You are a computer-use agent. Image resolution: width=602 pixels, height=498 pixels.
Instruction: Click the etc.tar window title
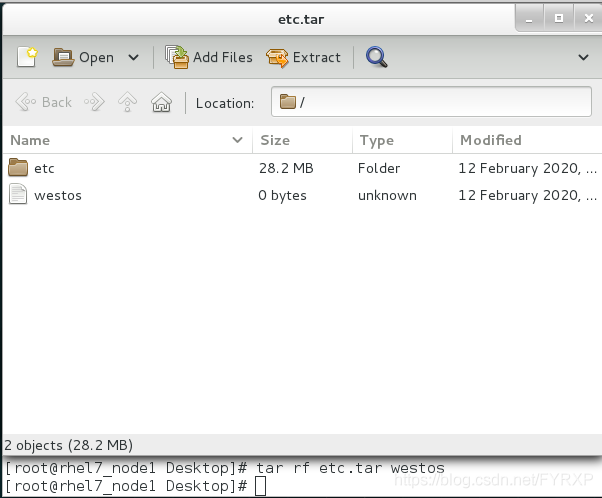pyautogui.click(x=301, y=19)
